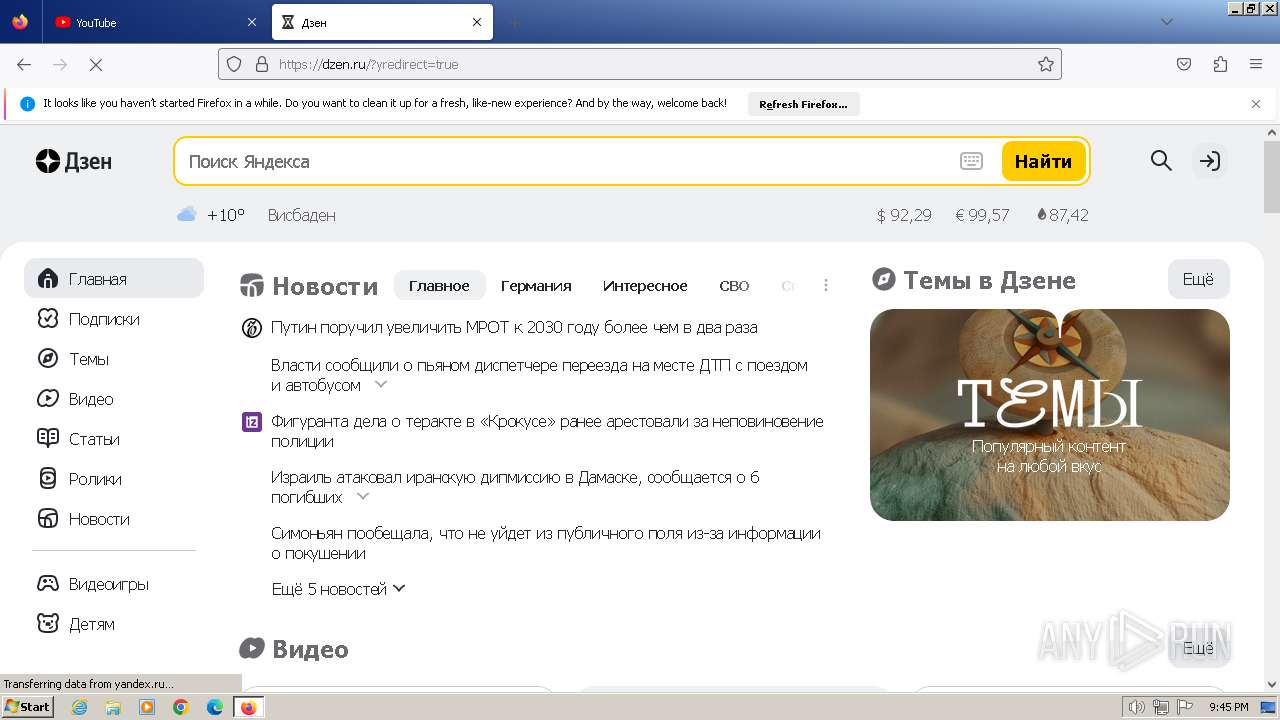Open the Firefox hamburger menu
This screenshot has height=720, width=1280.
coord(1256,64)
